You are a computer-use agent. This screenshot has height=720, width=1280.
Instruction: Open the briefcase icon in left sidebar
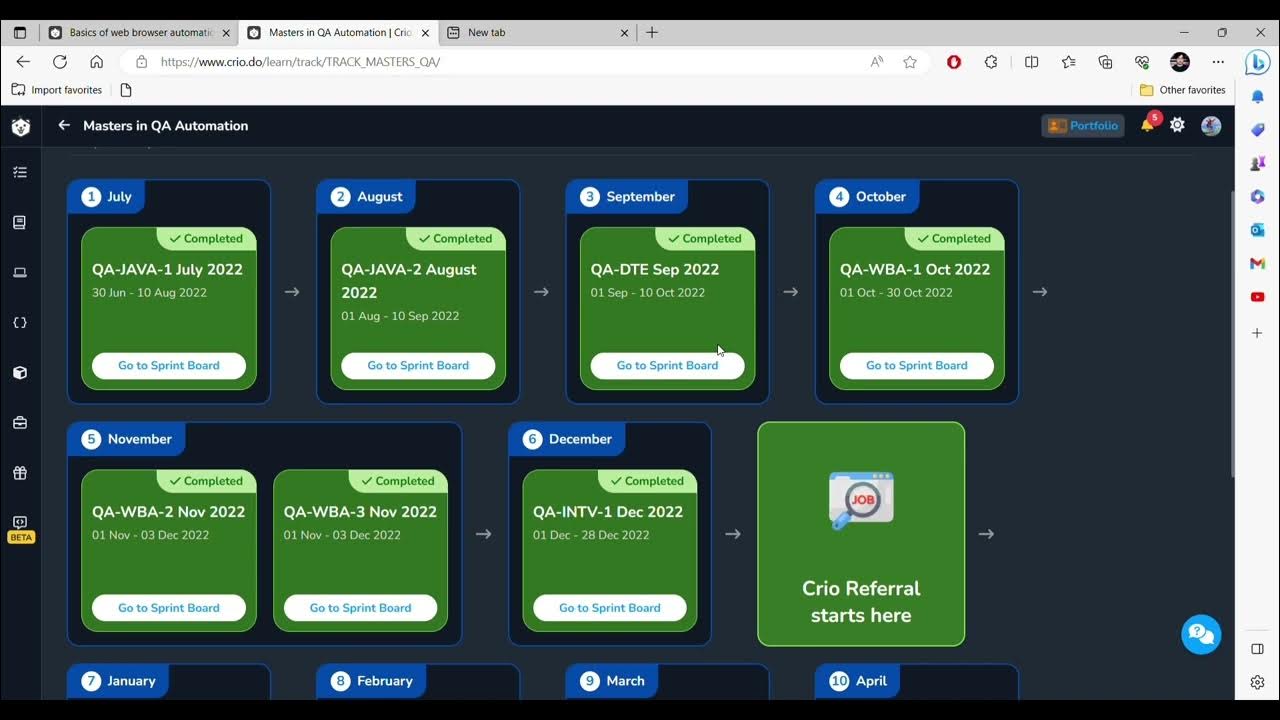pos(20,422)
